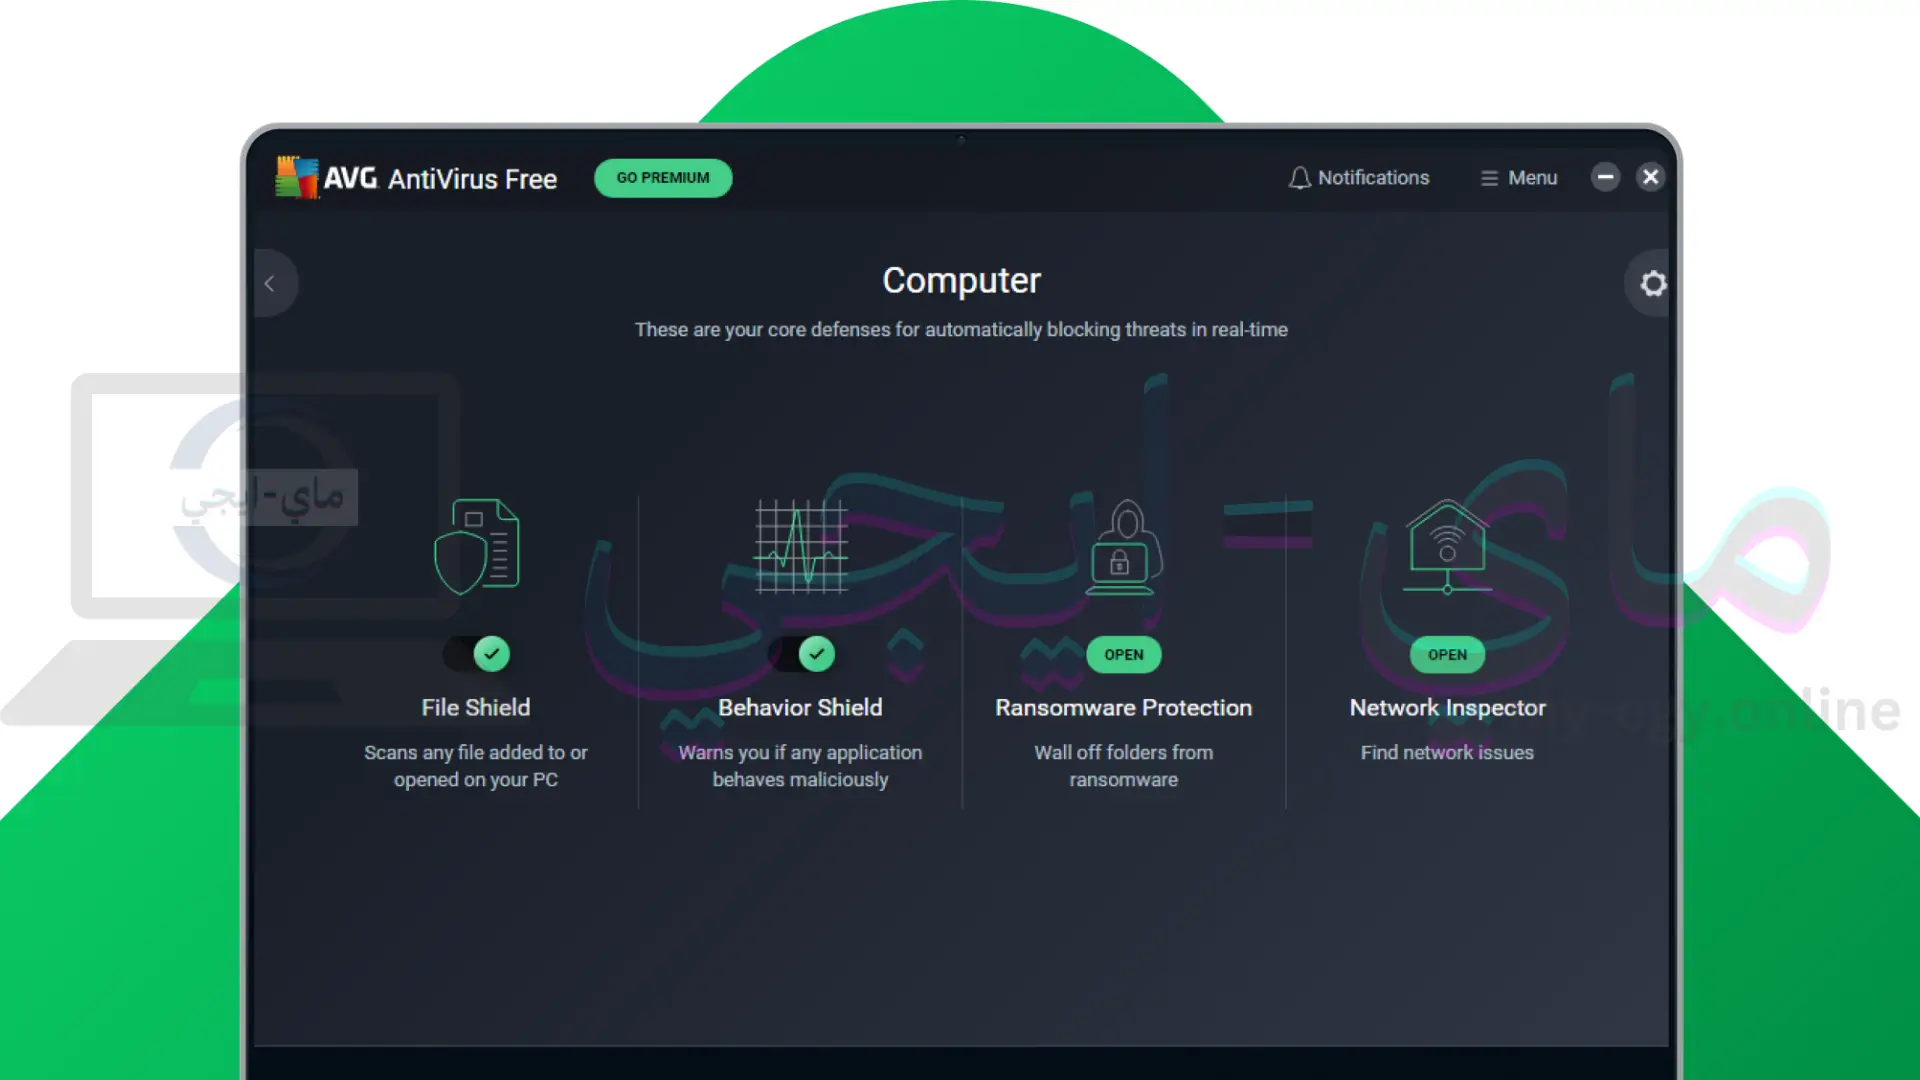Toggle the File Shield switch
The height and width of the screenshot is (1080, 1920).
coord(477,654)
